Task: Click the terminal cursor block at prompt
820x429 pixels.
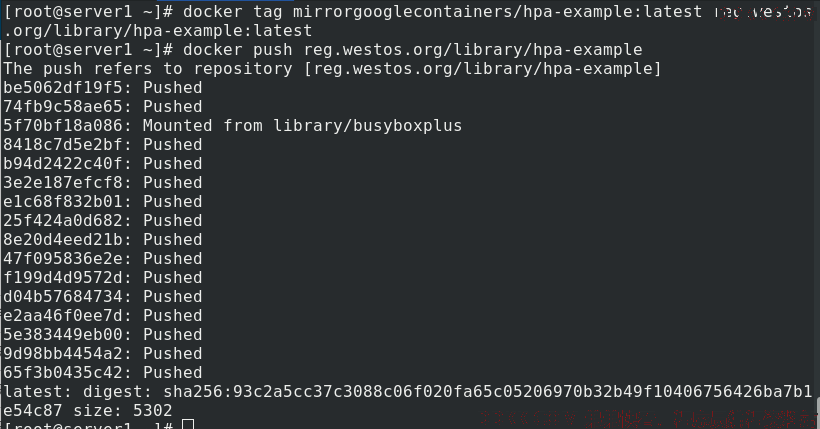Action: point(188,424)
